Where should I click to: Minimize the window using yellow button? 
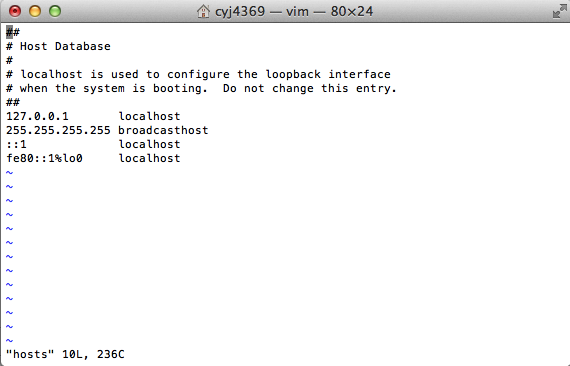click(x=35, y=11)
